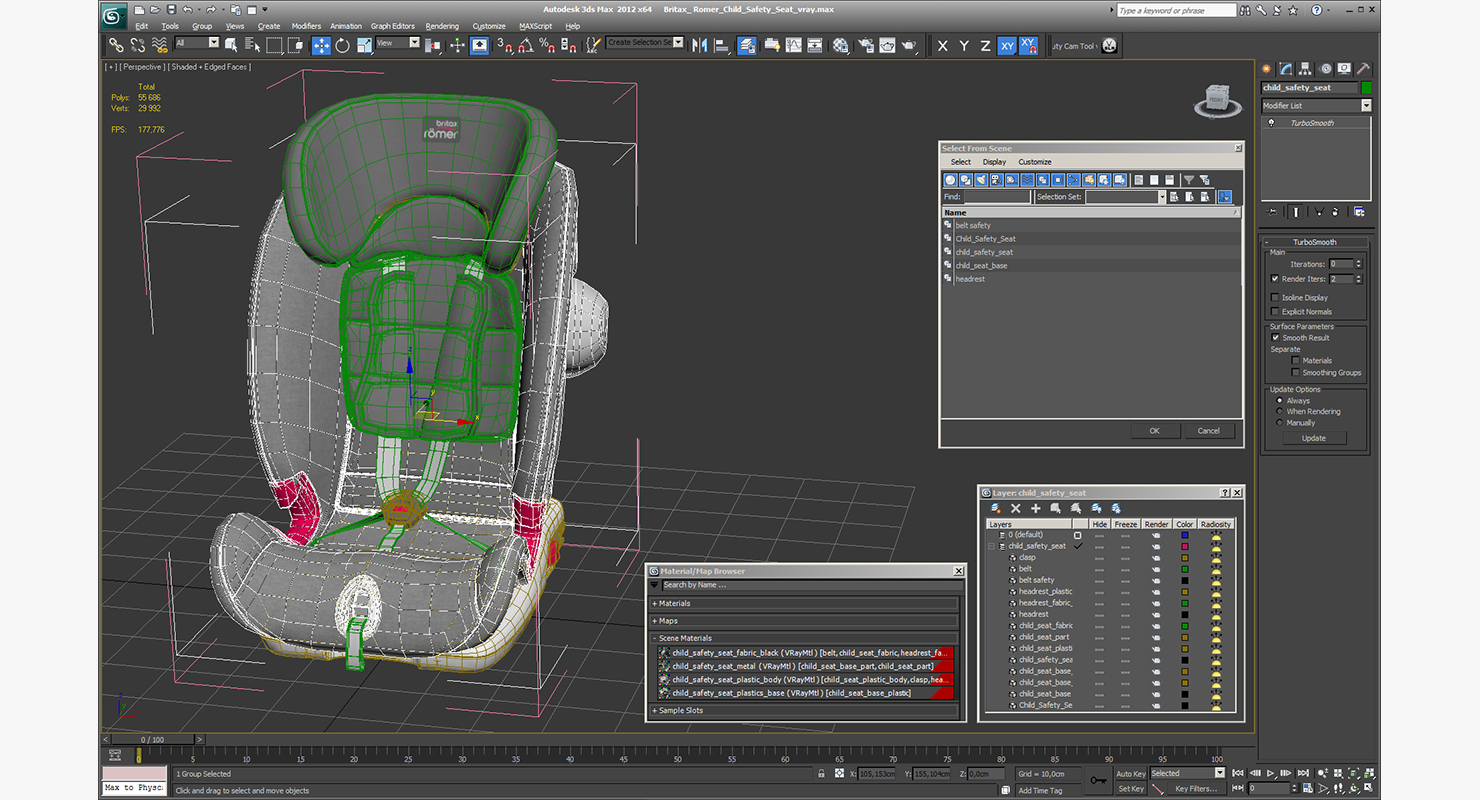
Task: Restrict to Z axis constraint
Action: coord(985,46)
